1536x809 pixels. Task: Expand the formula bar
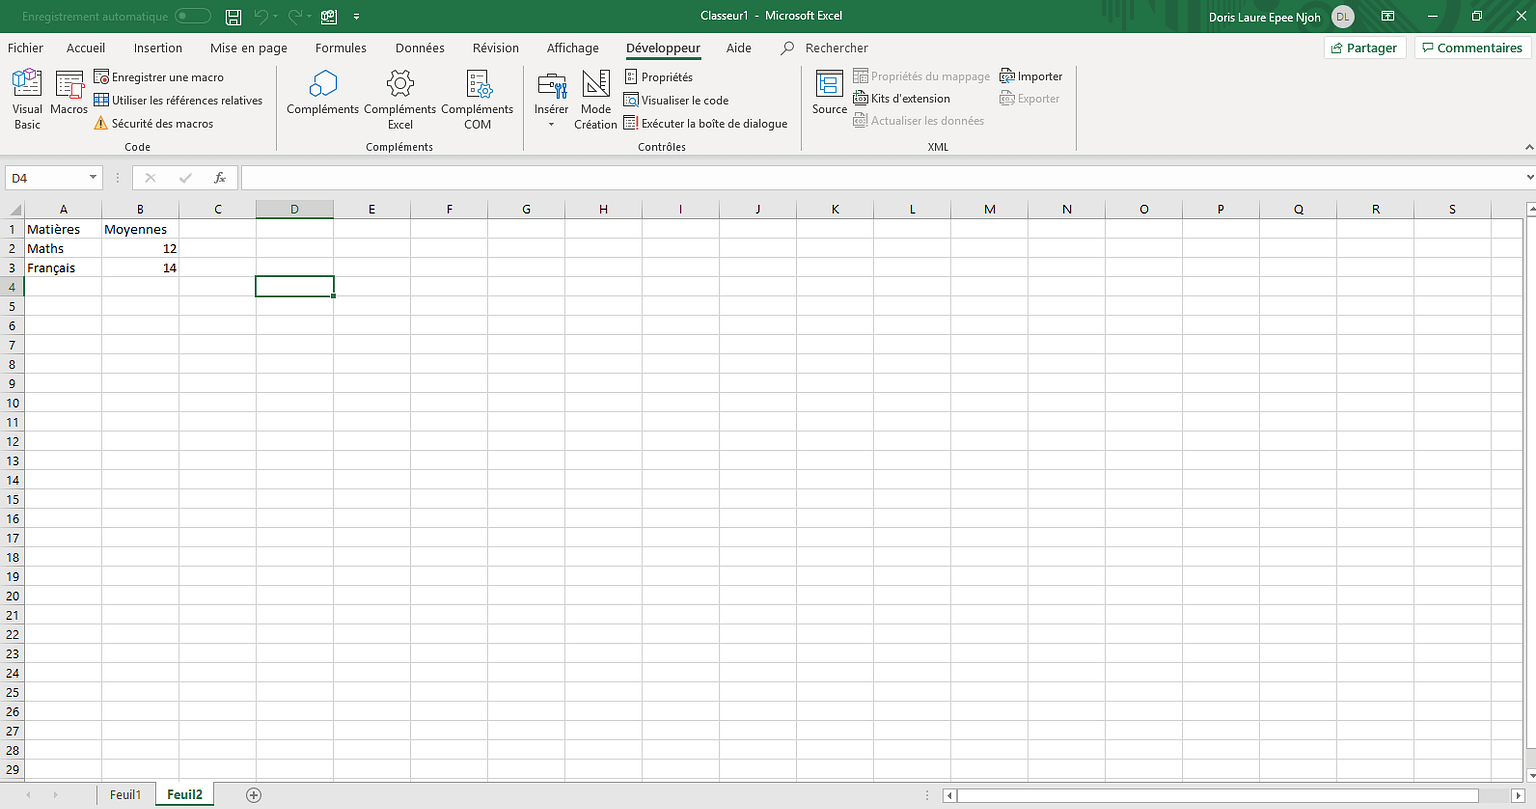[x=1529, y=178]
